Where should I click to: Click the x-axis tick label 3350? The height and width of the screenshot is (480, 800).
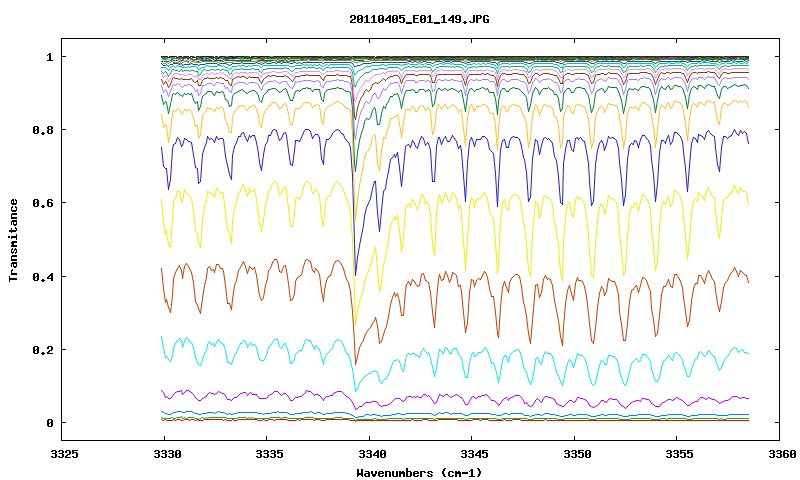pyautogui.click(x=577, y=454)
